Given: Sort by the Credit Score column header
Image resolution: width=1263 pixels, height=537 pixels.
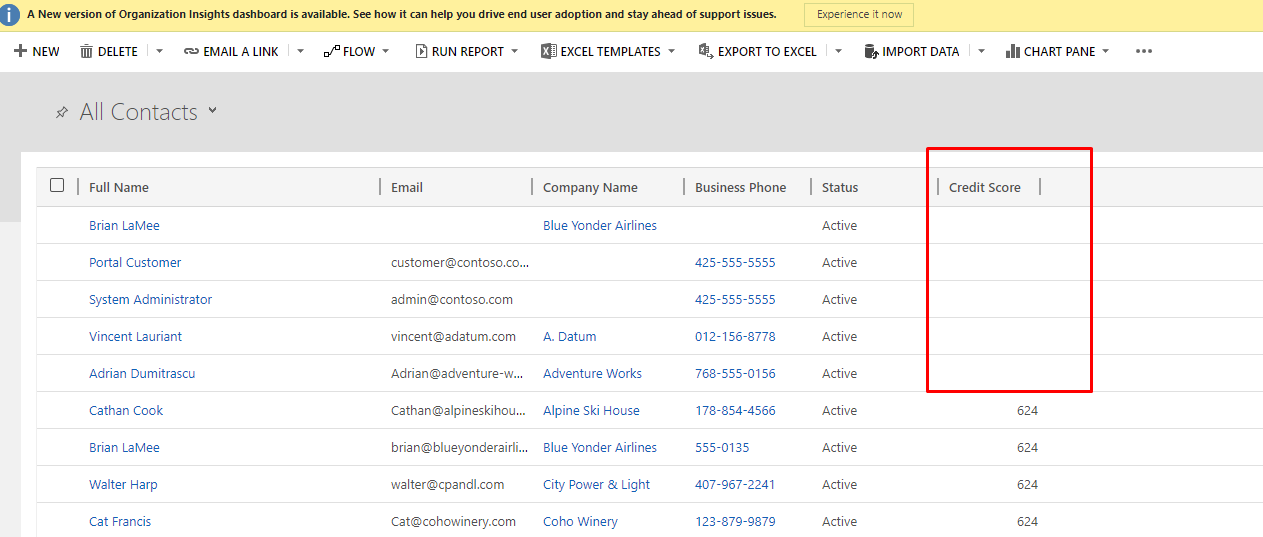Looking at the screenshot, I should tap(984, 187).
